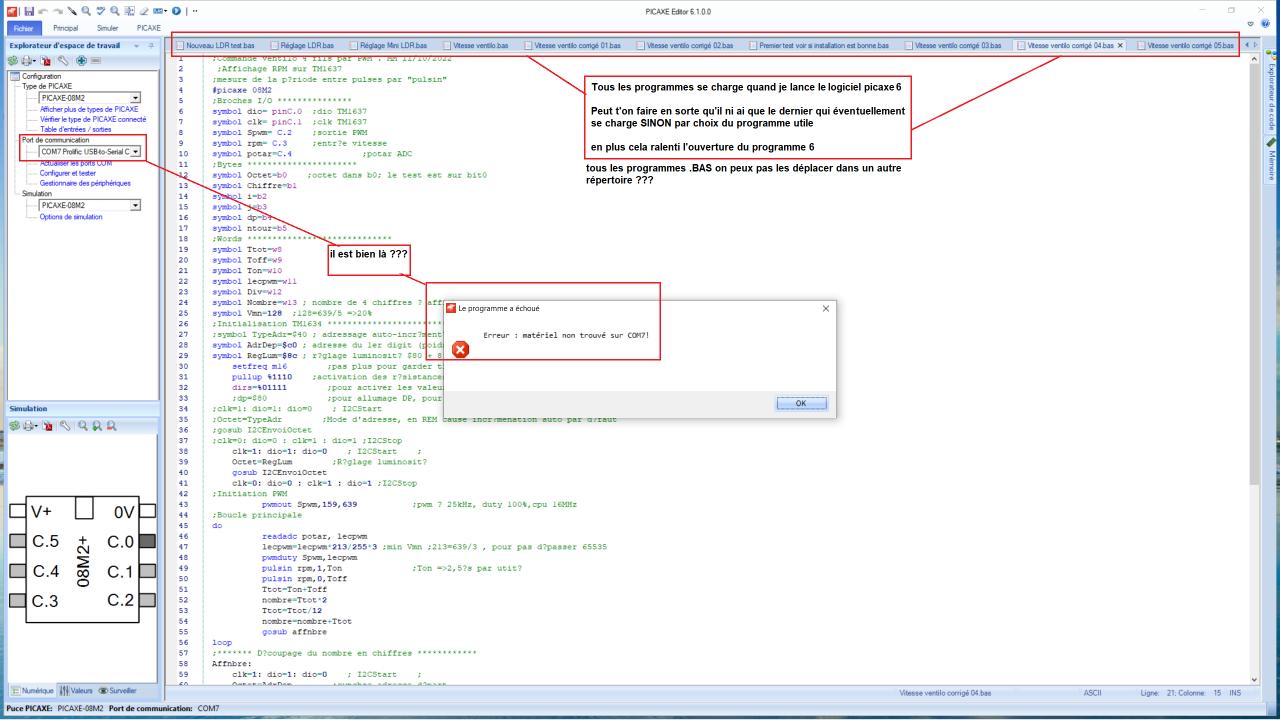Click the code editor vertical scrollbar
The width and height of the screenshot is (1280, 720).
[x=1255, y=370]
